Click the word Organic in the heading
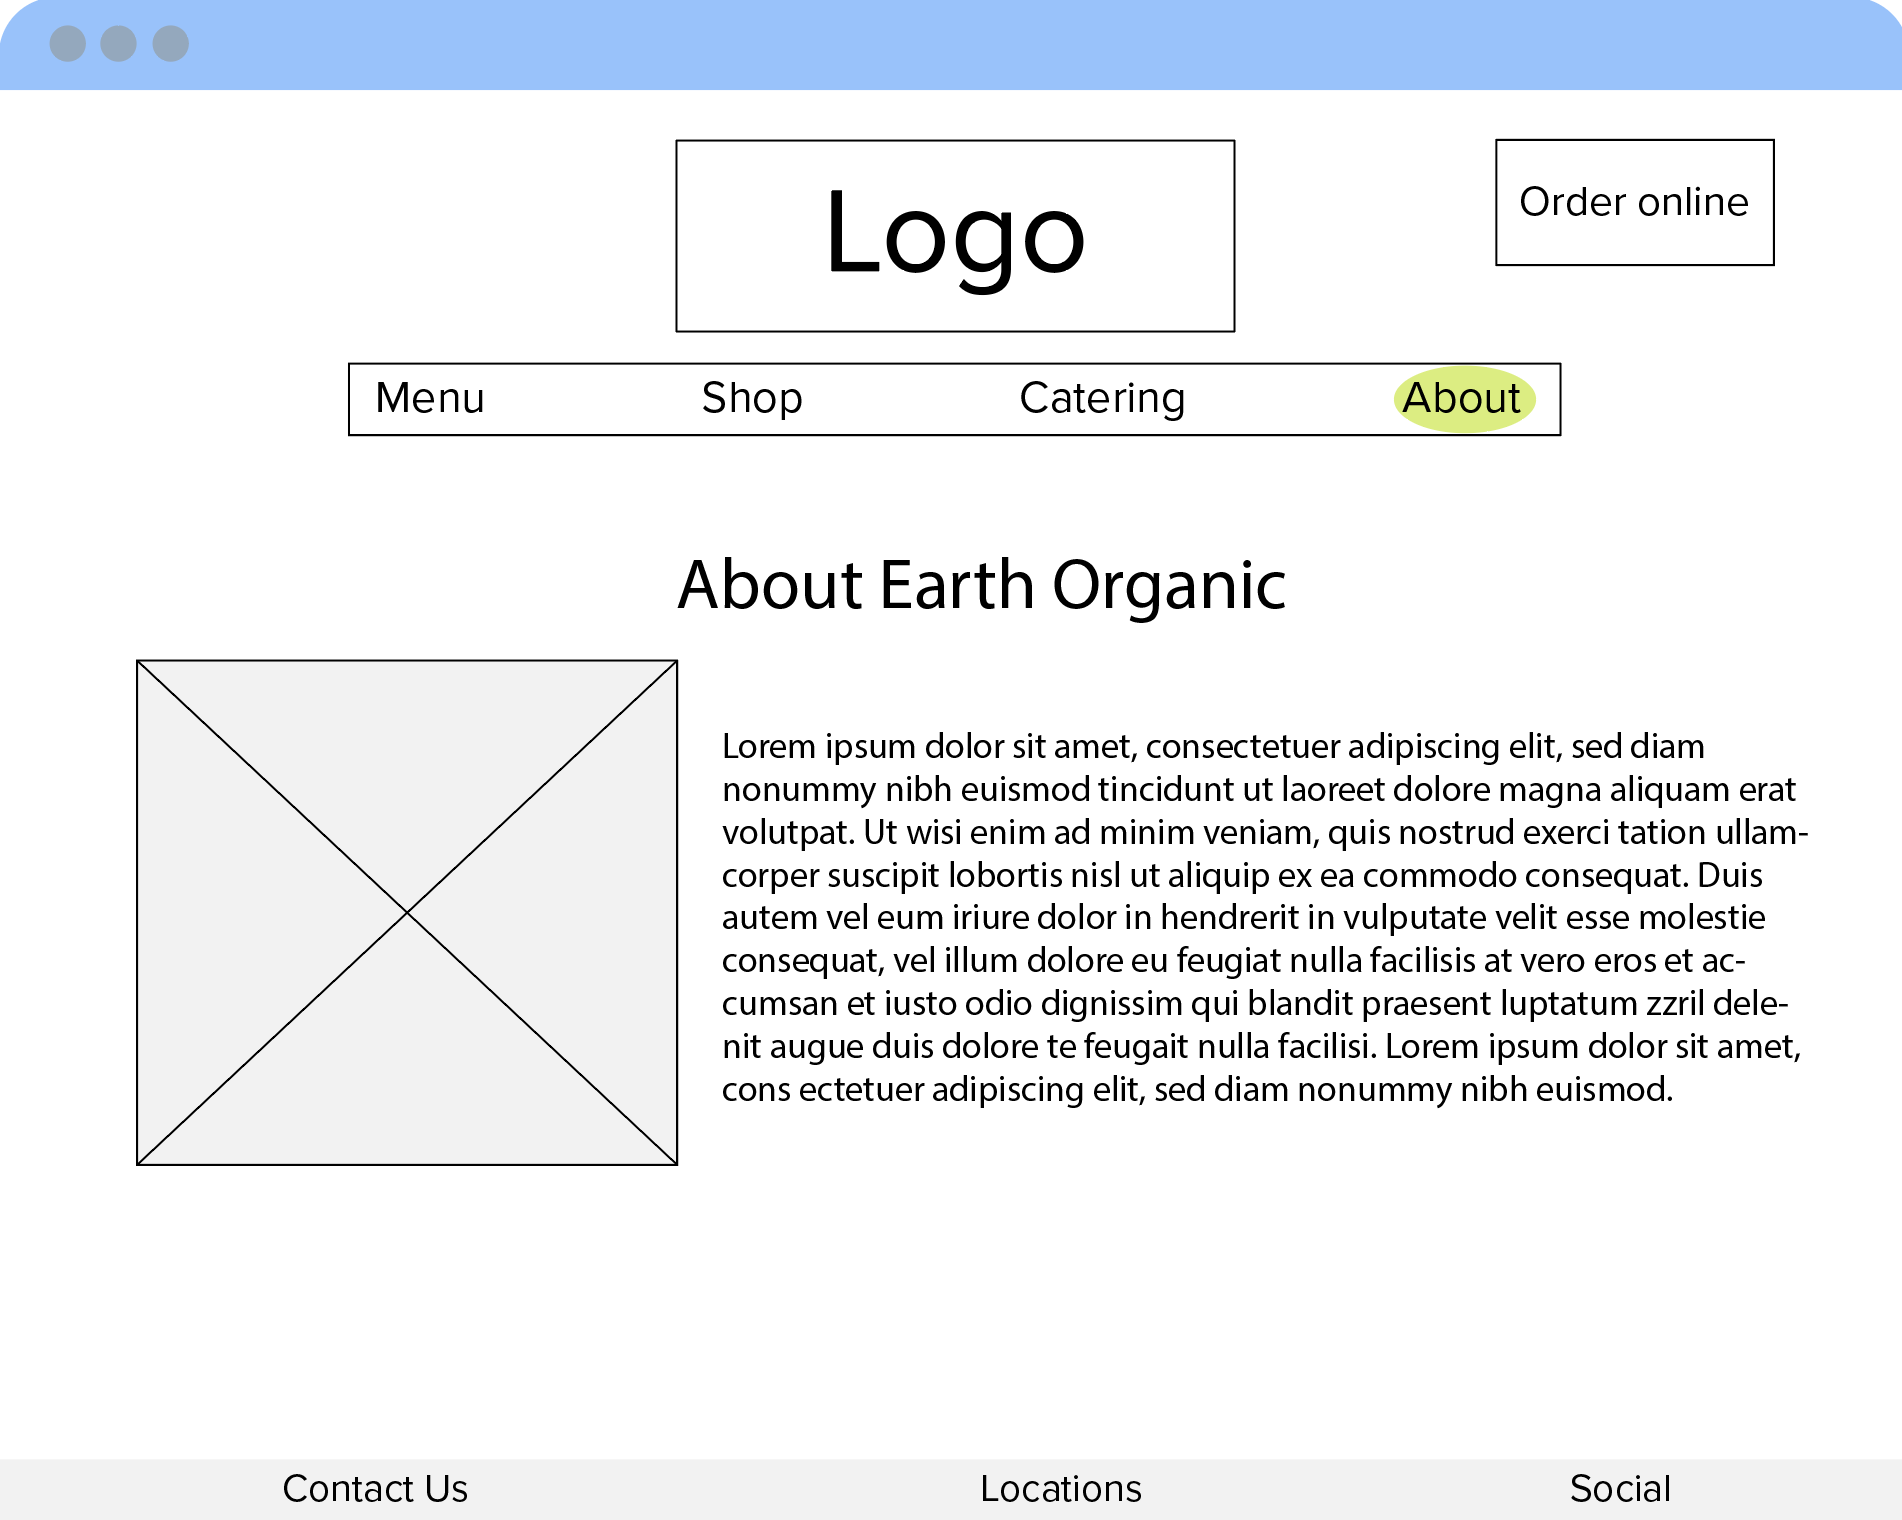The width and height of the screenshot is (1902, 1520). click(1169, 585)
